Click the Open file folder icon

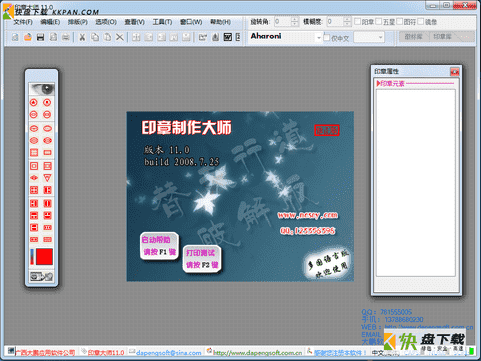[x=28, y=37]
